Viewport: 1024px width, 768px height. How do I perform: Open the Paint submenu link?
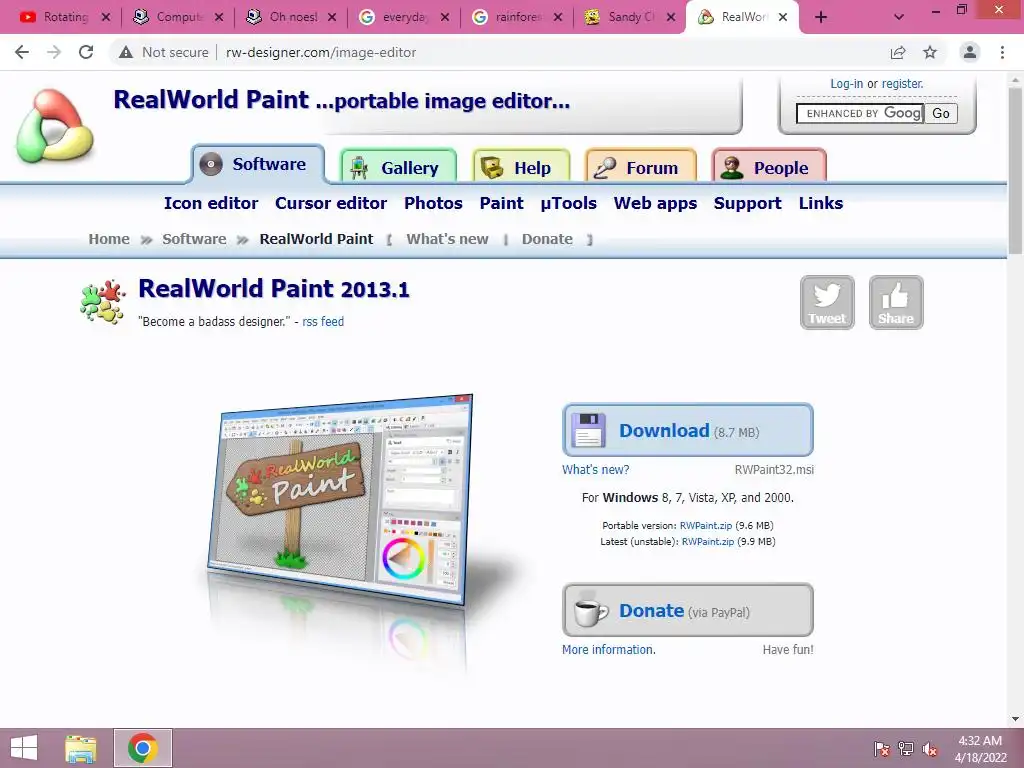pyautogui.click(x=502, y=203)
